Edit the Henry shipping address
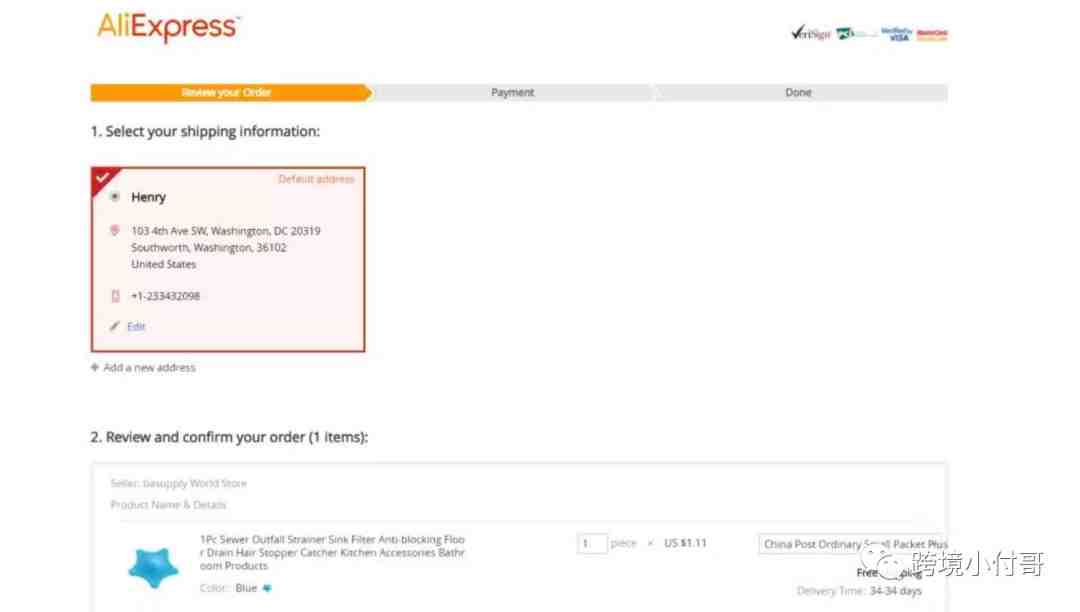The width and height of the screenshot is (1080, 612). (136, 326)
